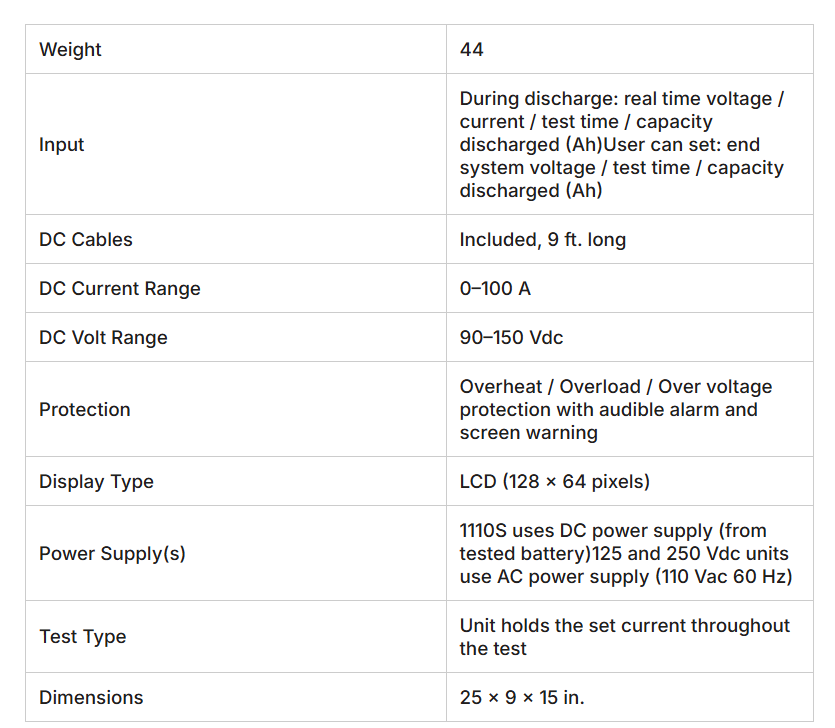Select the 90–150 Vdc value
The width and height of the screenshot is (835, 728).
pos(511,337)
